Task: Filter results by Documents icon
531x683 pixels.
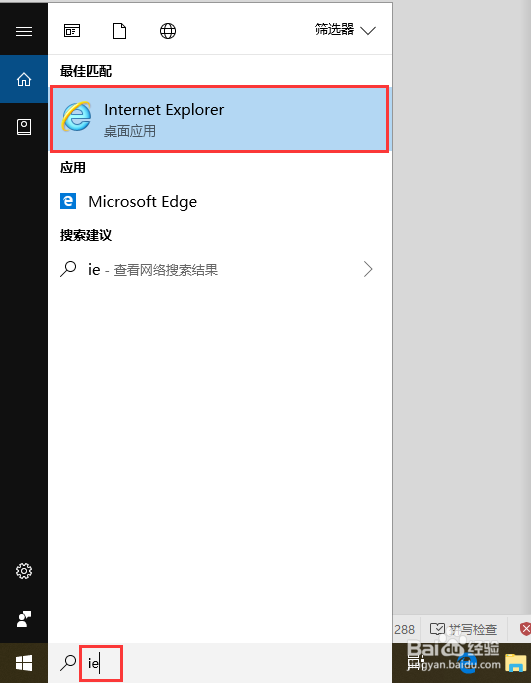Action: pos(119,31)
